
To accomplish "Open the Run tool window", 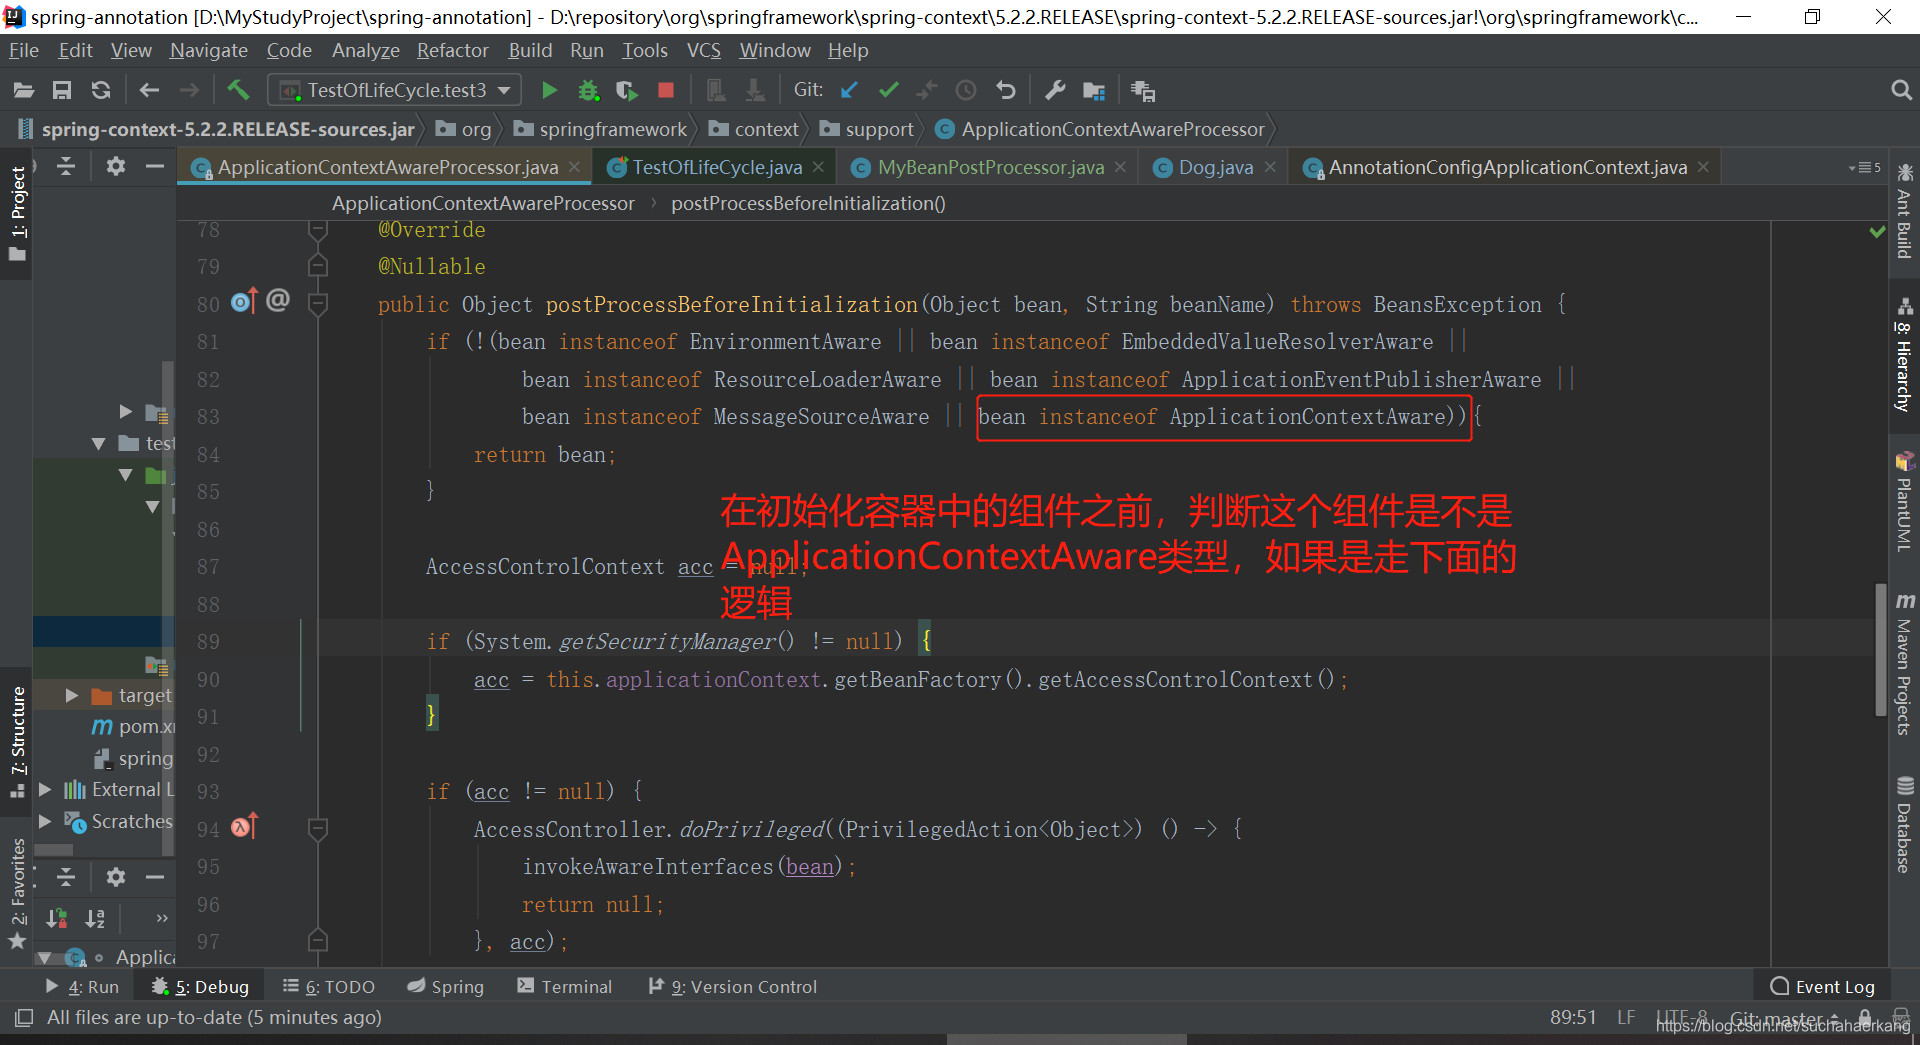I will (82, 987).
